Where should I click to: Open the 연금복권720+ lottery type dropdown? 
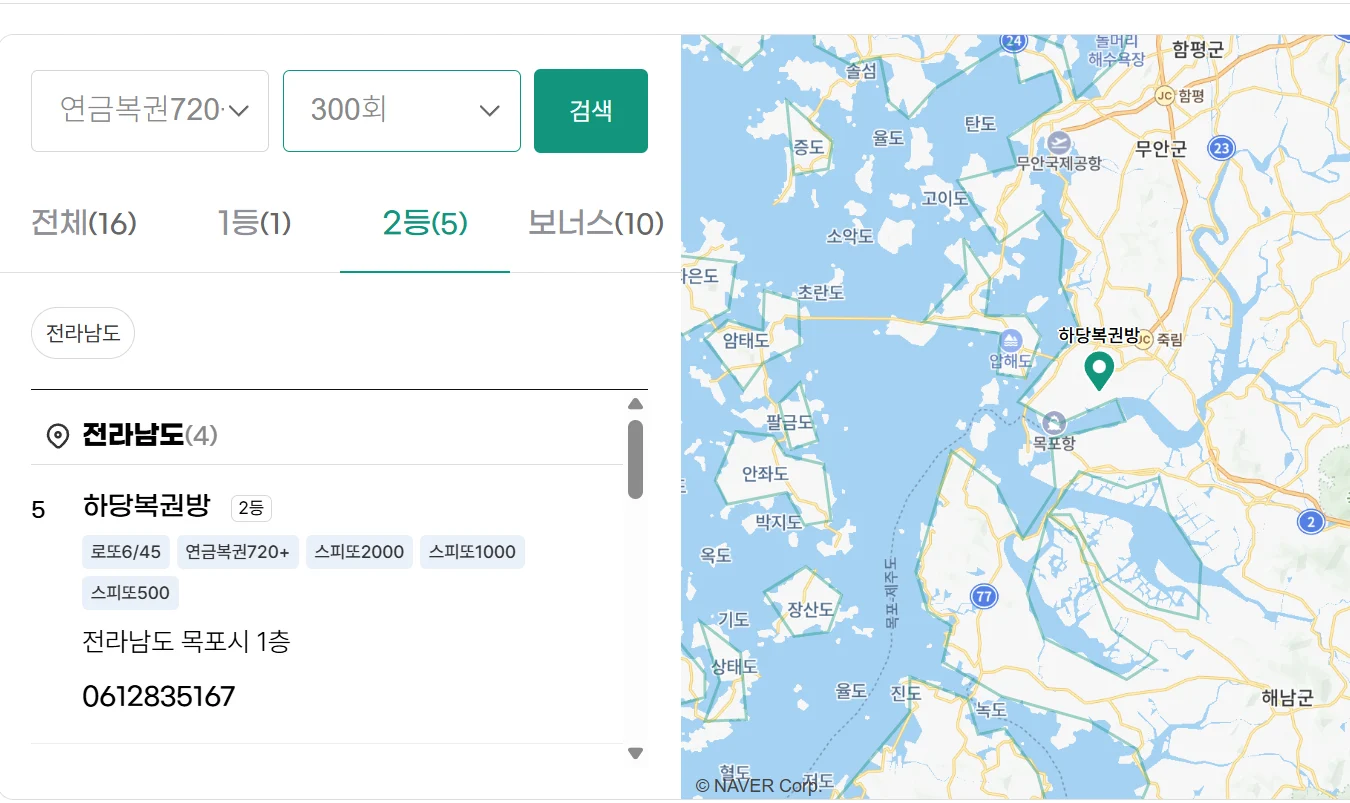(150, 111)
